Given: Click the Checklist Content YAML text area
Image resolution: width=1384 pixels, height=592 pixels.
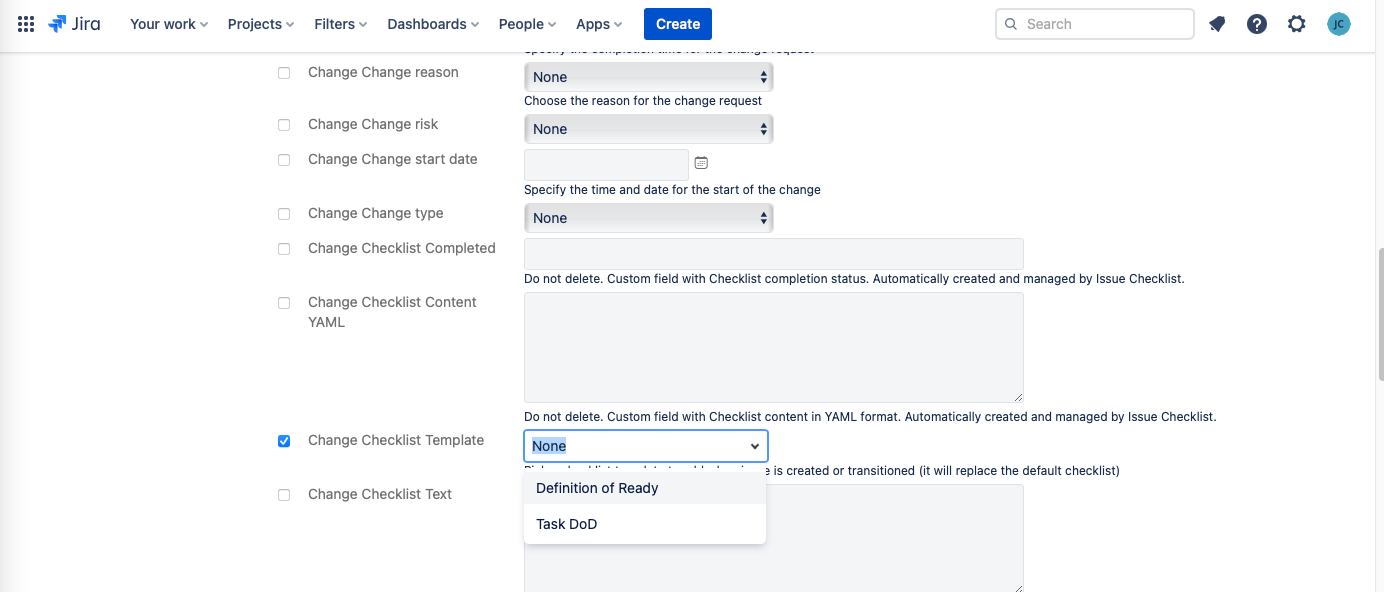Looking at the screenshot, I should point(773,347).
